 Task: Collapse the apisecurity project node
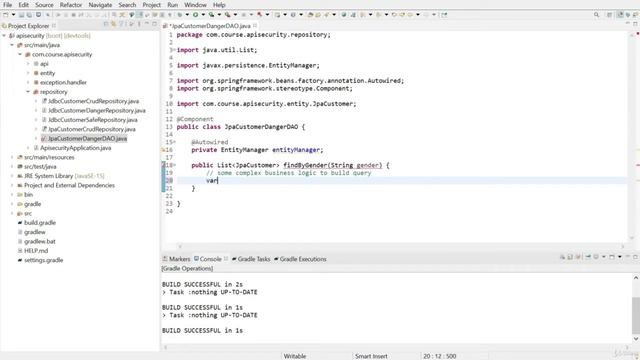[4, 36]
